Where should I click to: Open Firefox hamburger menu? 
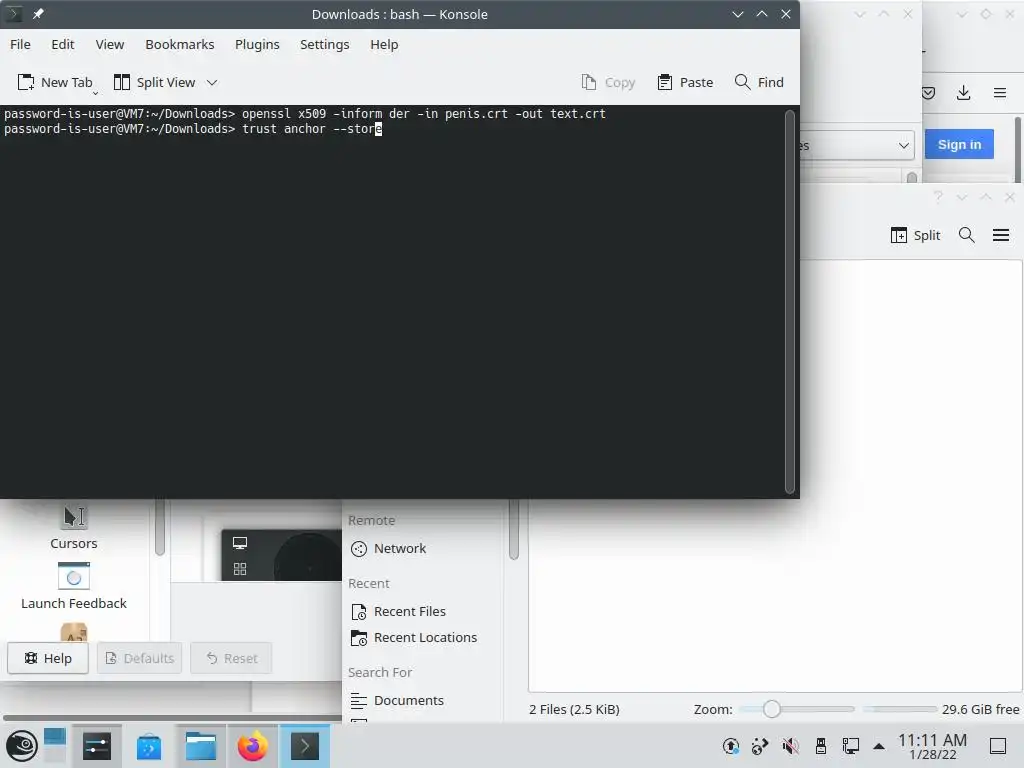pos(1000,93)
